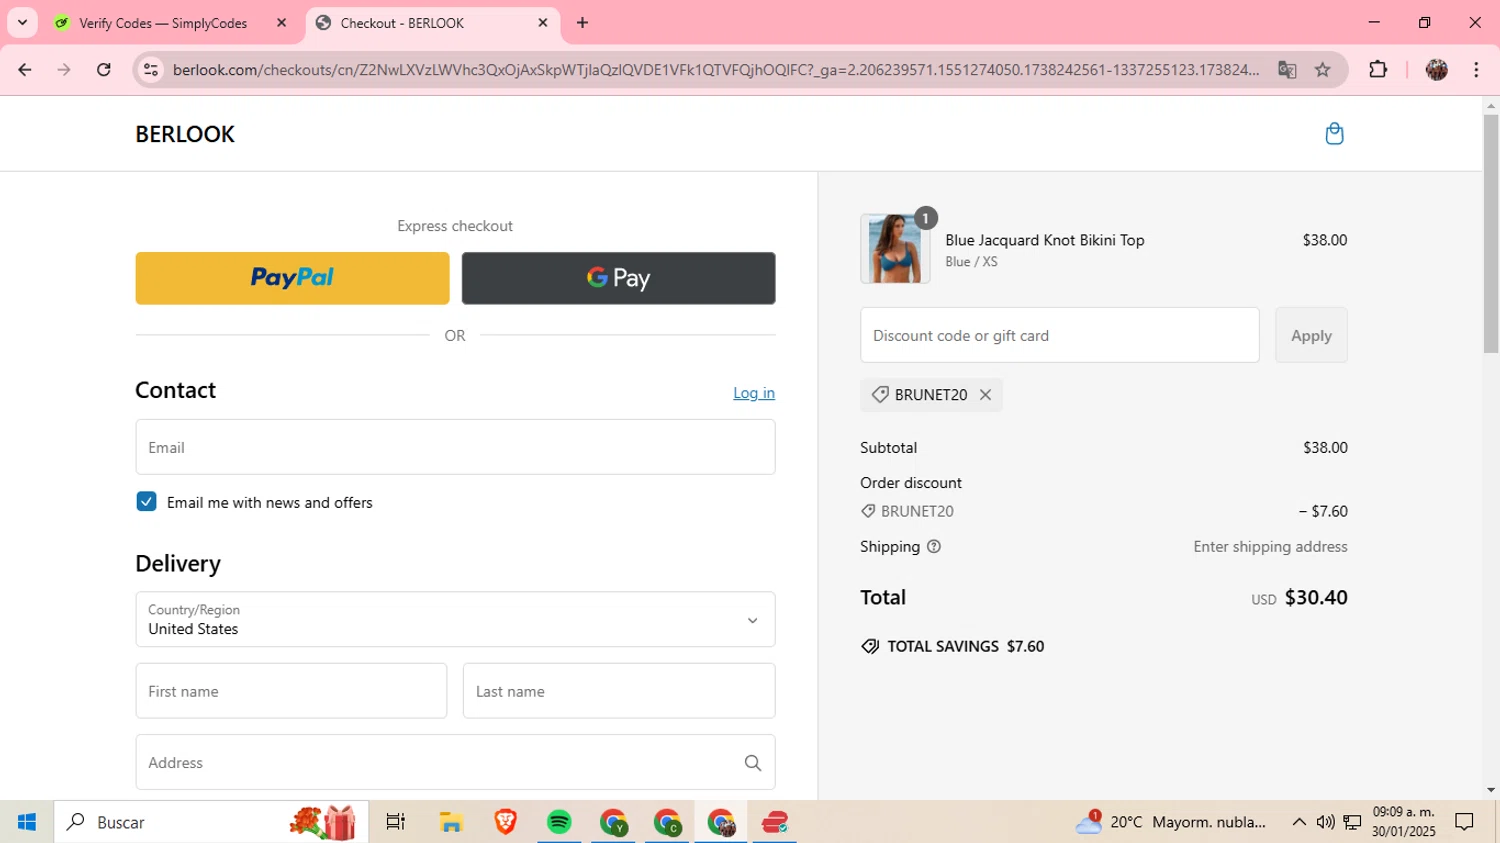
Task: Click the browser address bar URL
Action: [x=715, y=70]
